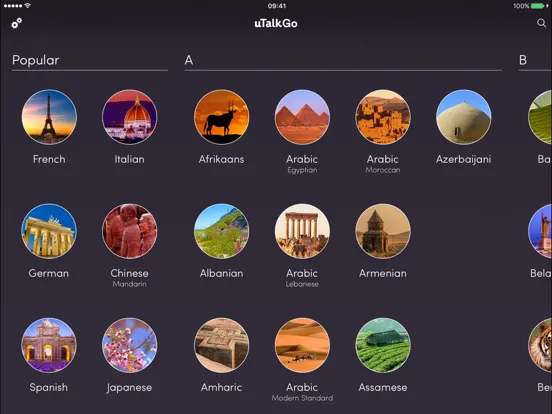Tap the Wi-Fi signal icon
Screen dimensions: 552x414
tap(28, 6)
